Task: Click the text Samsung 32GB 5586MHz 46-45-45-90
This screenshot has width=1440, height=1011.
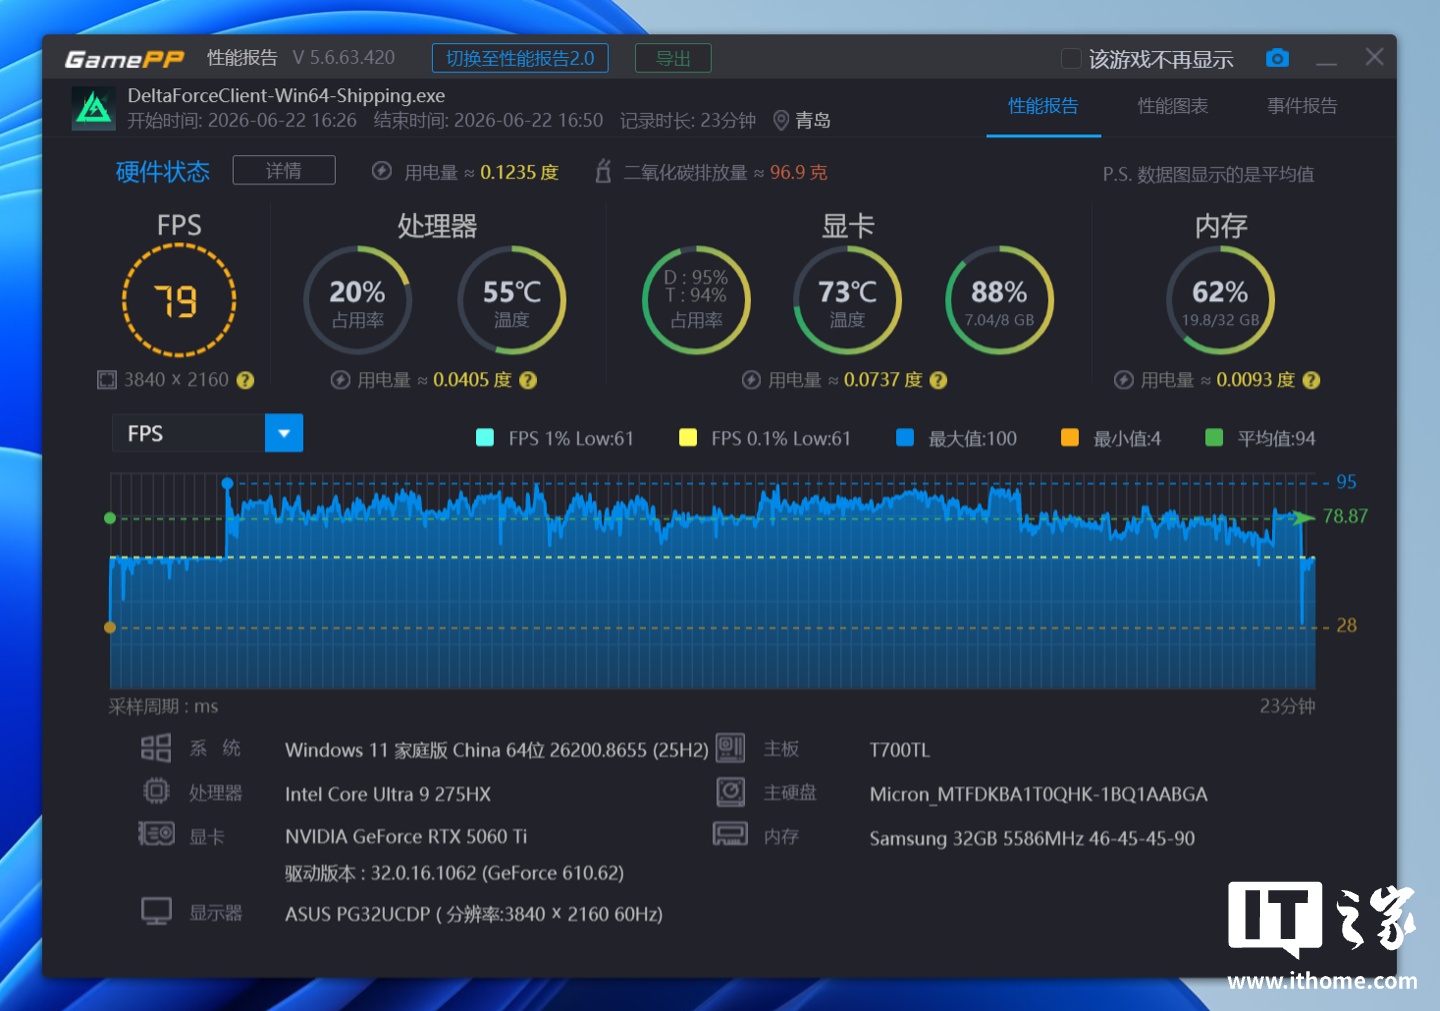Action: click(1032, 838)
